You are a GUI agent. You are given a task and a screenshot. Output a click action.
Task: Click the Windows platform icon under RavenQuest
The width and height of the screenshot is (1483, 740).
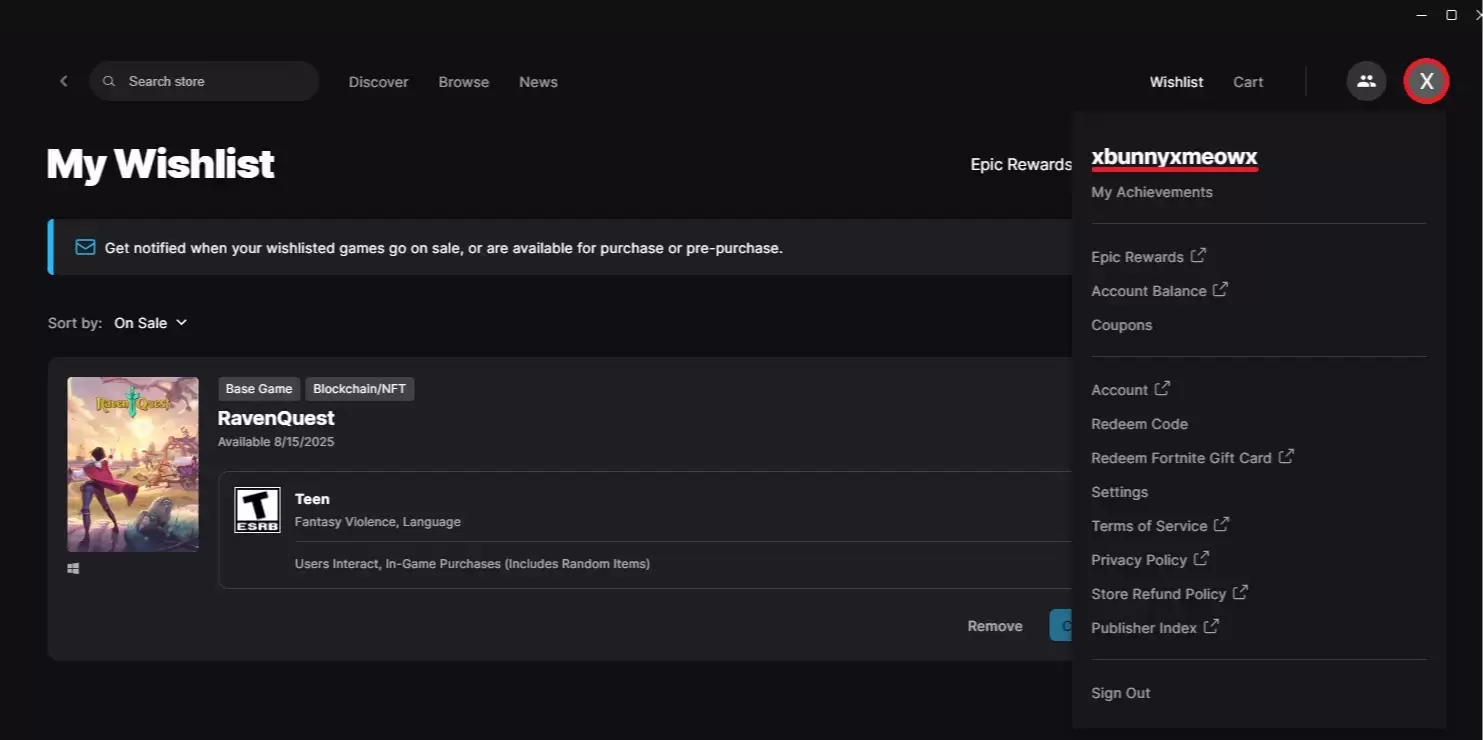tap(73, 569)
